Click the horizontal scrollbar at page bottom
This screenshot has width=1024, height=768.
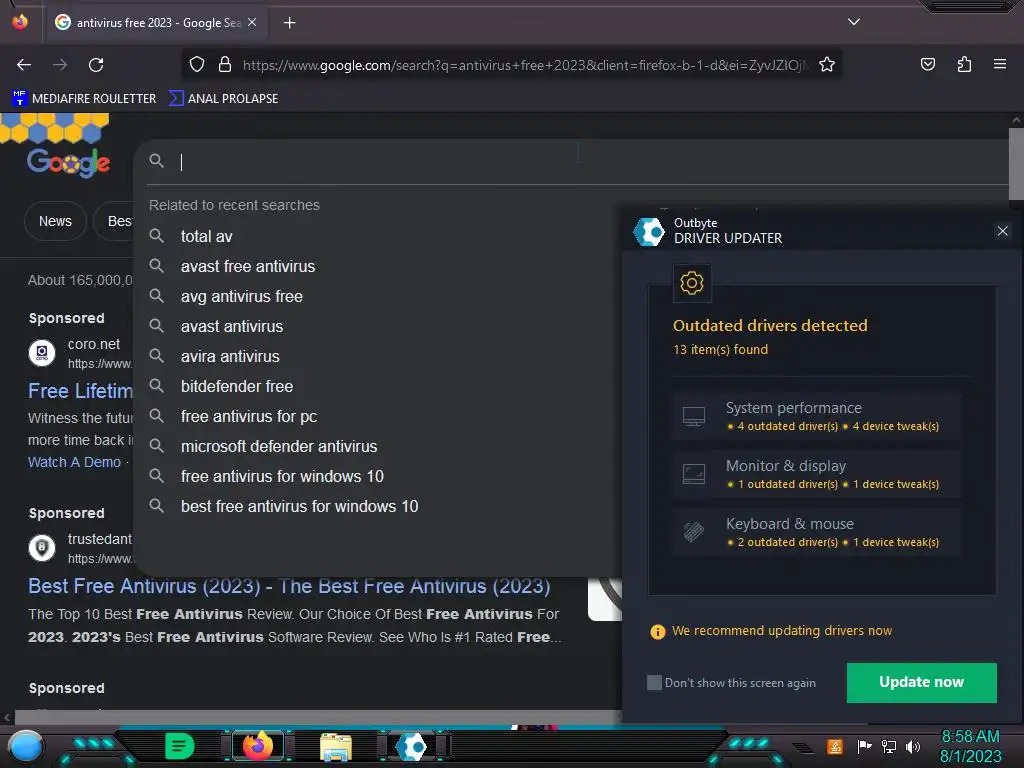[x=317, y=716]
